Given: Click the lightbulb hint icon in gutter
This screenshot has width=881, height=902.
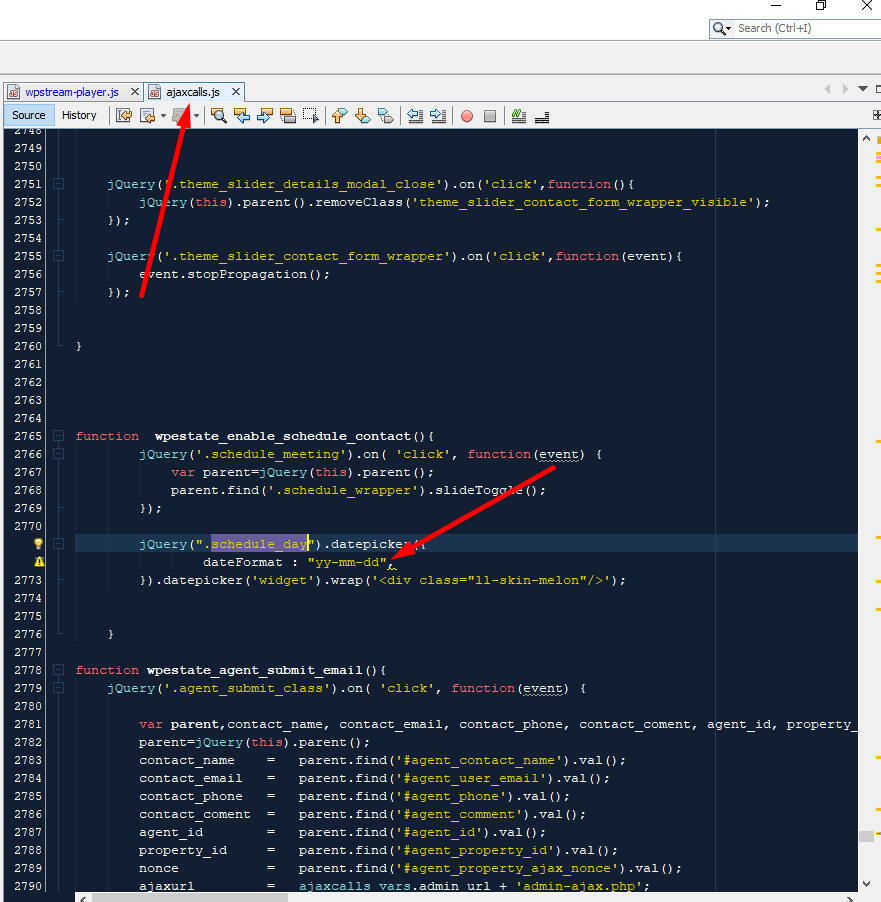Looking at the screenshot, I should (39, 544).
